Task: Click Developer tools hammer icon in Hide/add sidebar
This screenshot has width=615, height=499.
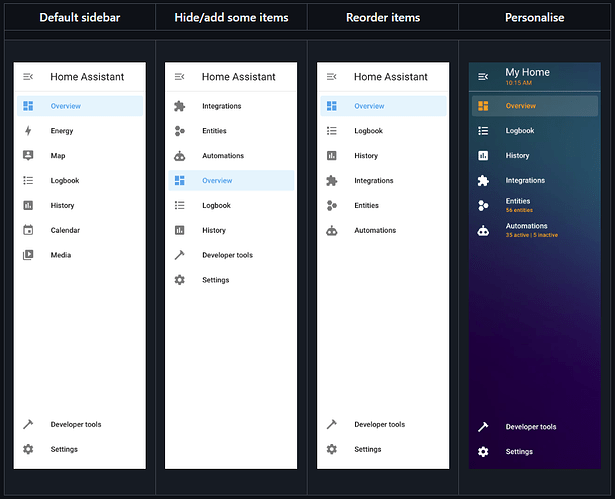Action: [x=180, y=255]
